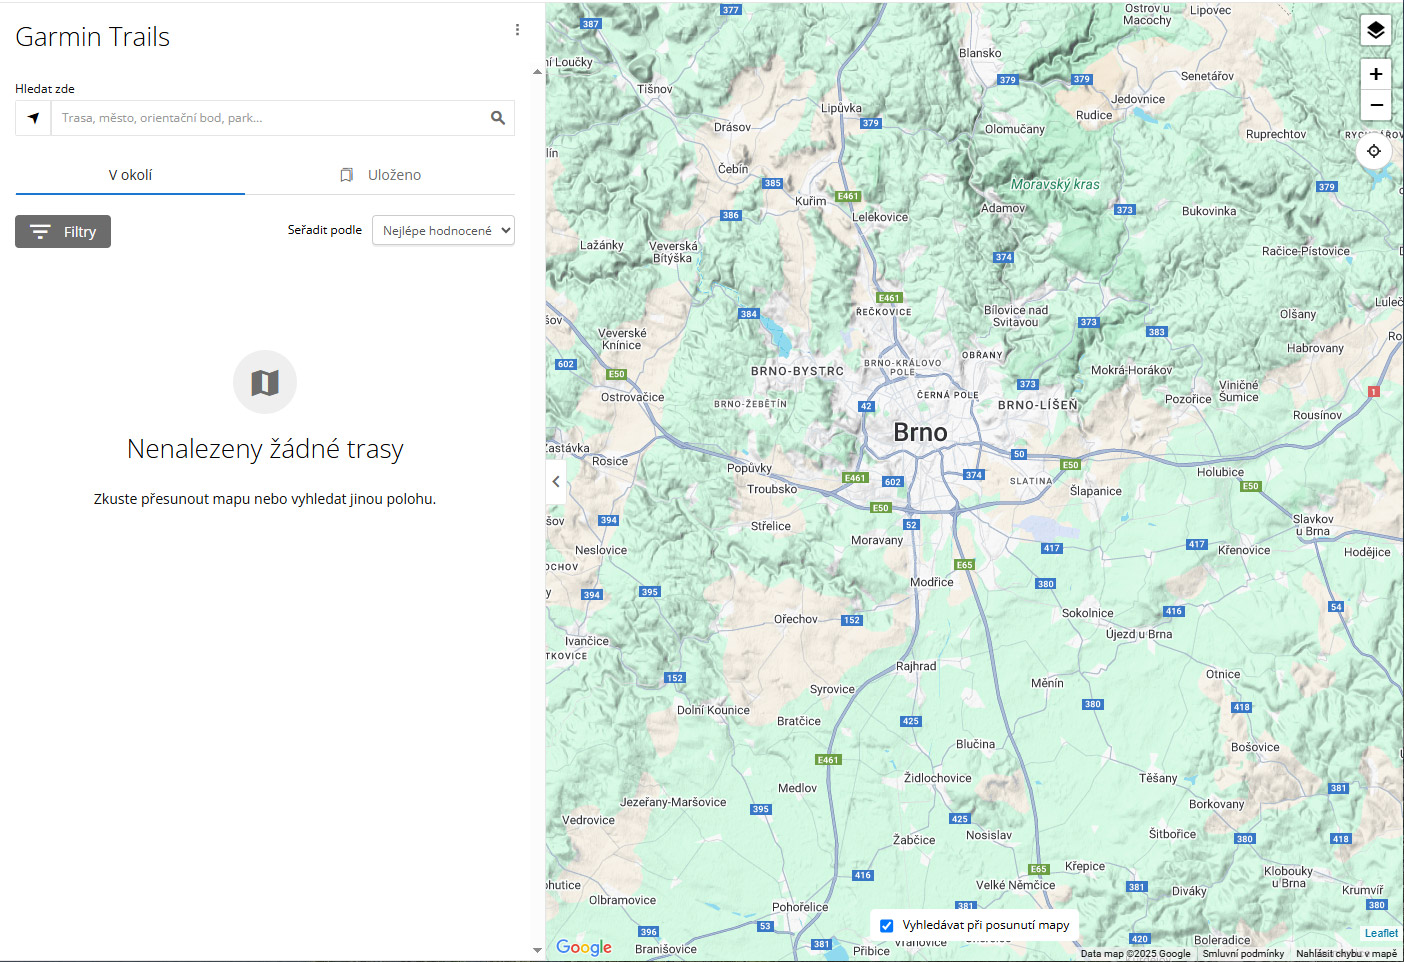This screenshot has width=1404, height=962.
Task: Click the Tišnov town label
Action: (x=655, y=89)
